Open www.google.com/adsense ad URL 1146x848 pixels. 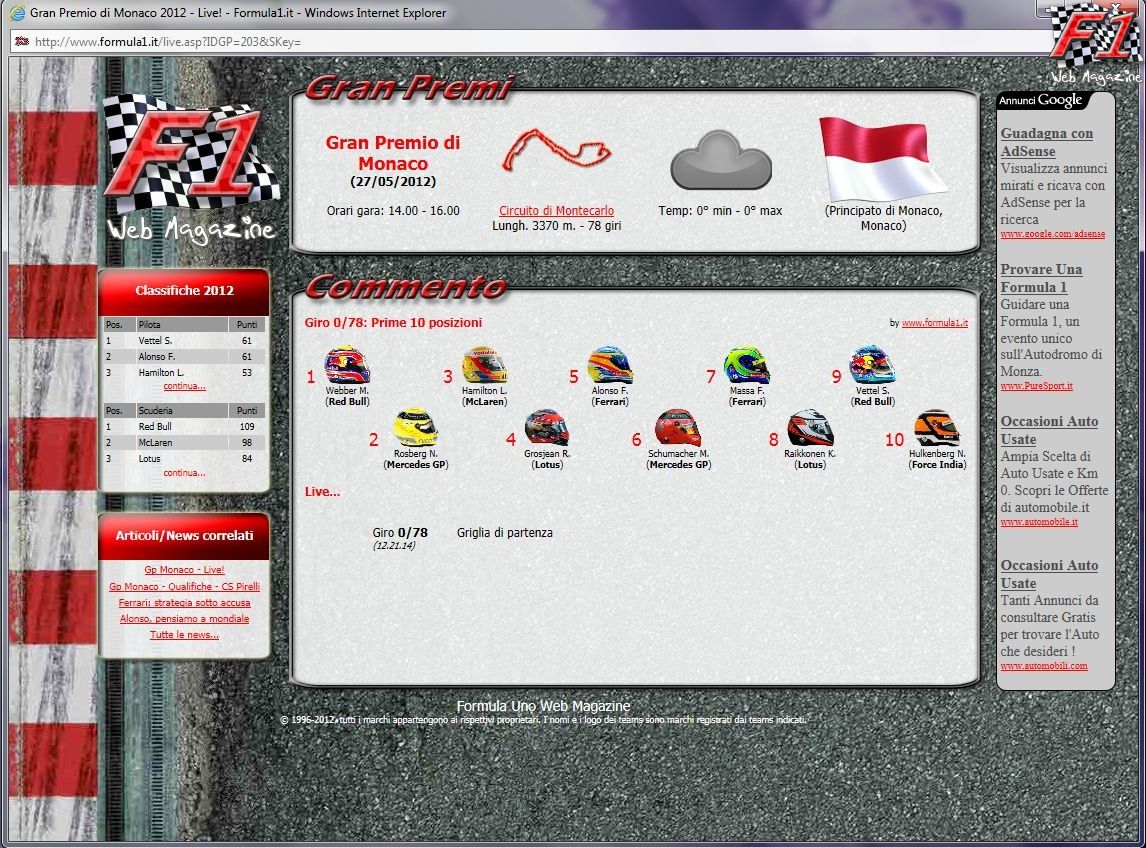pyautogui.click(x=1052, y=234)
